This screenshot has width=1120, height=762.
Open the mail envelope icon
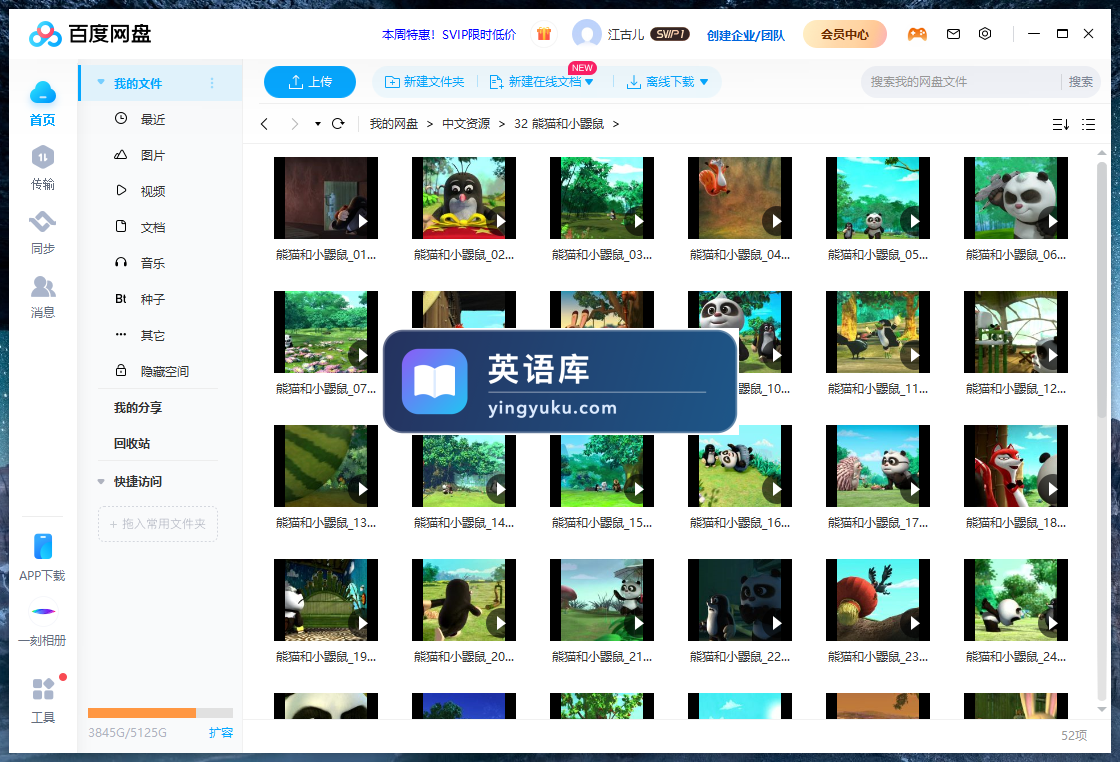(x=953, y=34)
